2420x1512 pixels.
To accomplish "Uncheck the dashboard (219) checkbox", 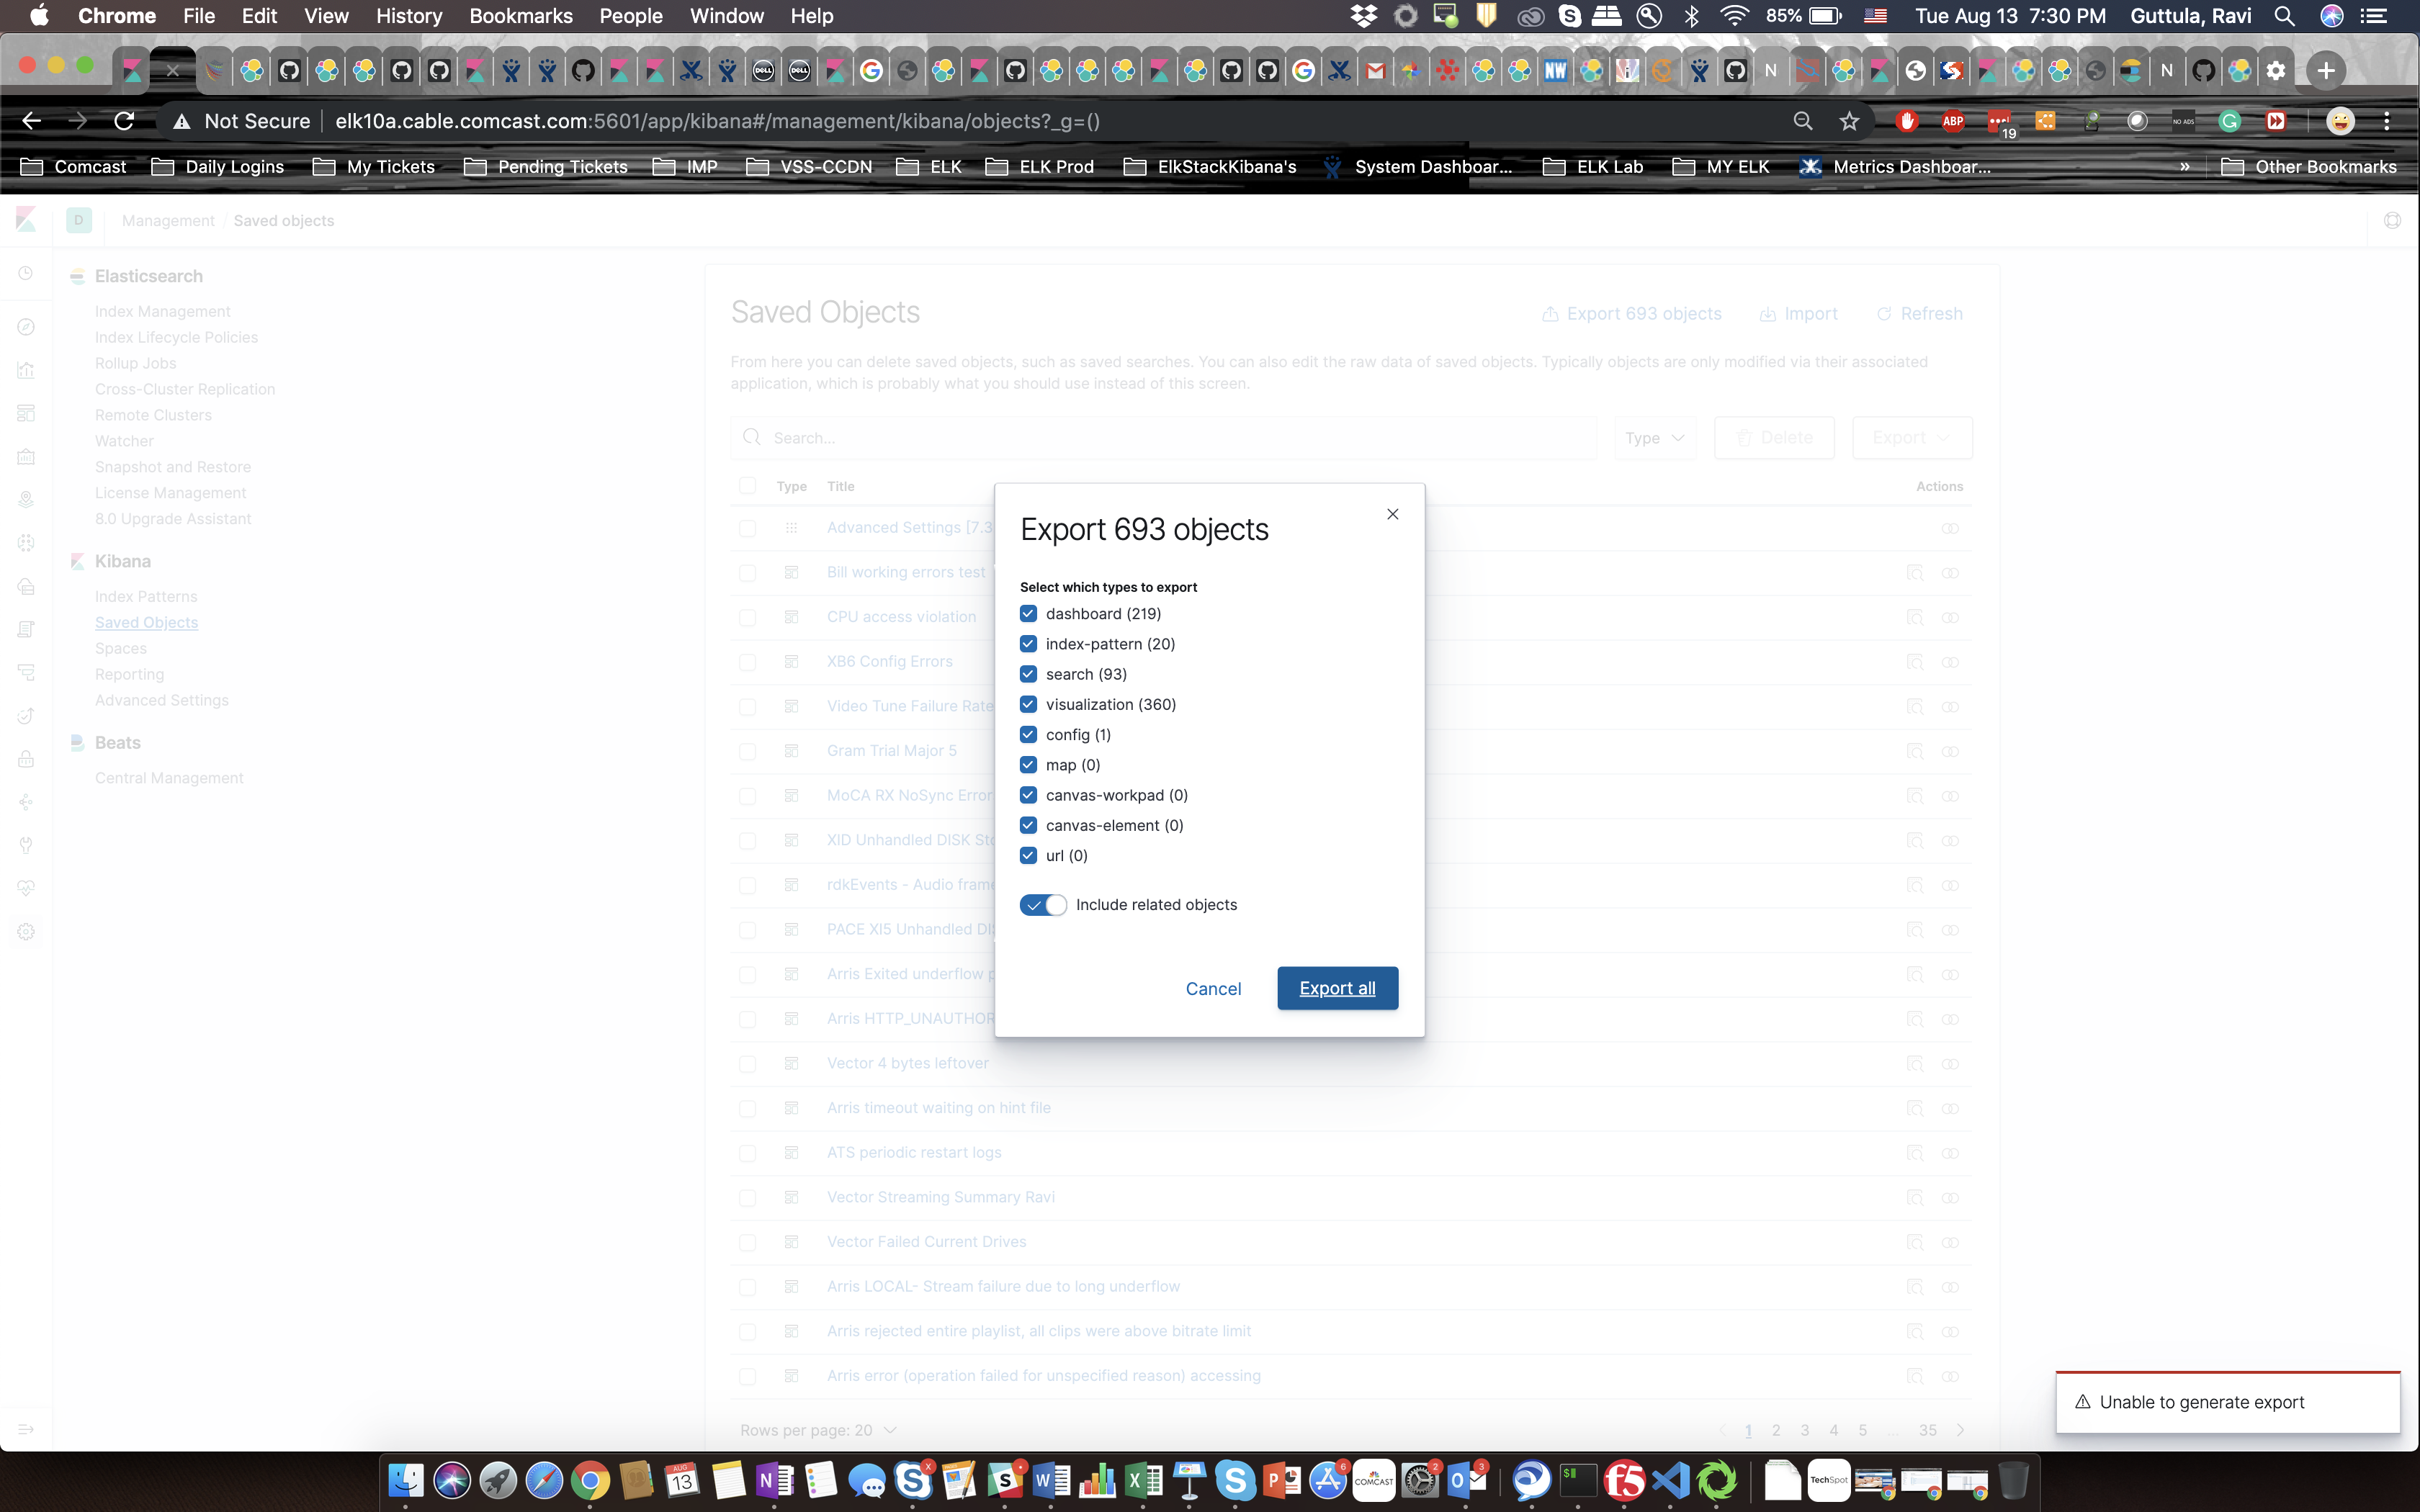I will (x=1028, y=614).
